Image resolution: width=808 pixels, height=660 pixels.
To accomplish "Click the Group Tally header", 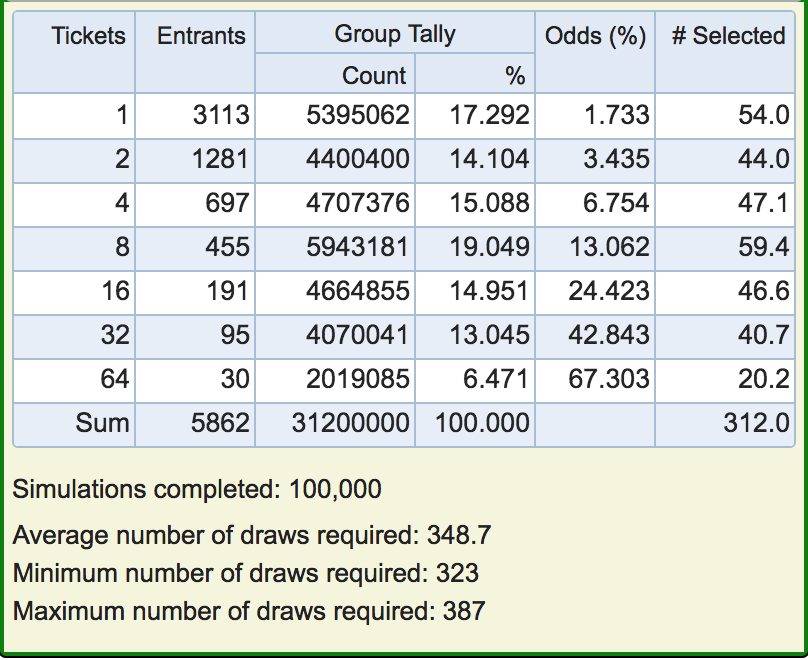I will (x=395, y=34).
